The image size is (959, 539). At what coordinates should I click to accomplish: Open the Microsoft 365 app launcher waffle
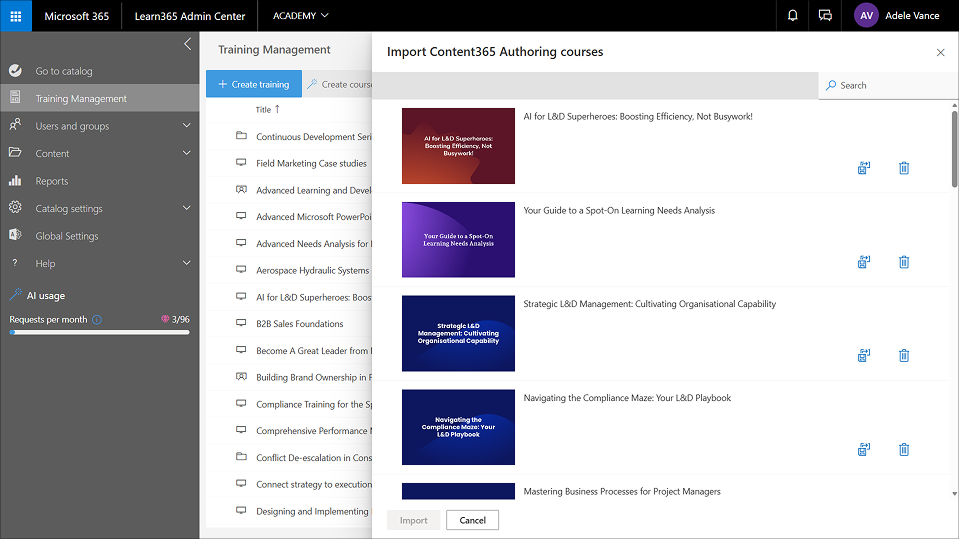pyautogui.click(x=16, y=16)
